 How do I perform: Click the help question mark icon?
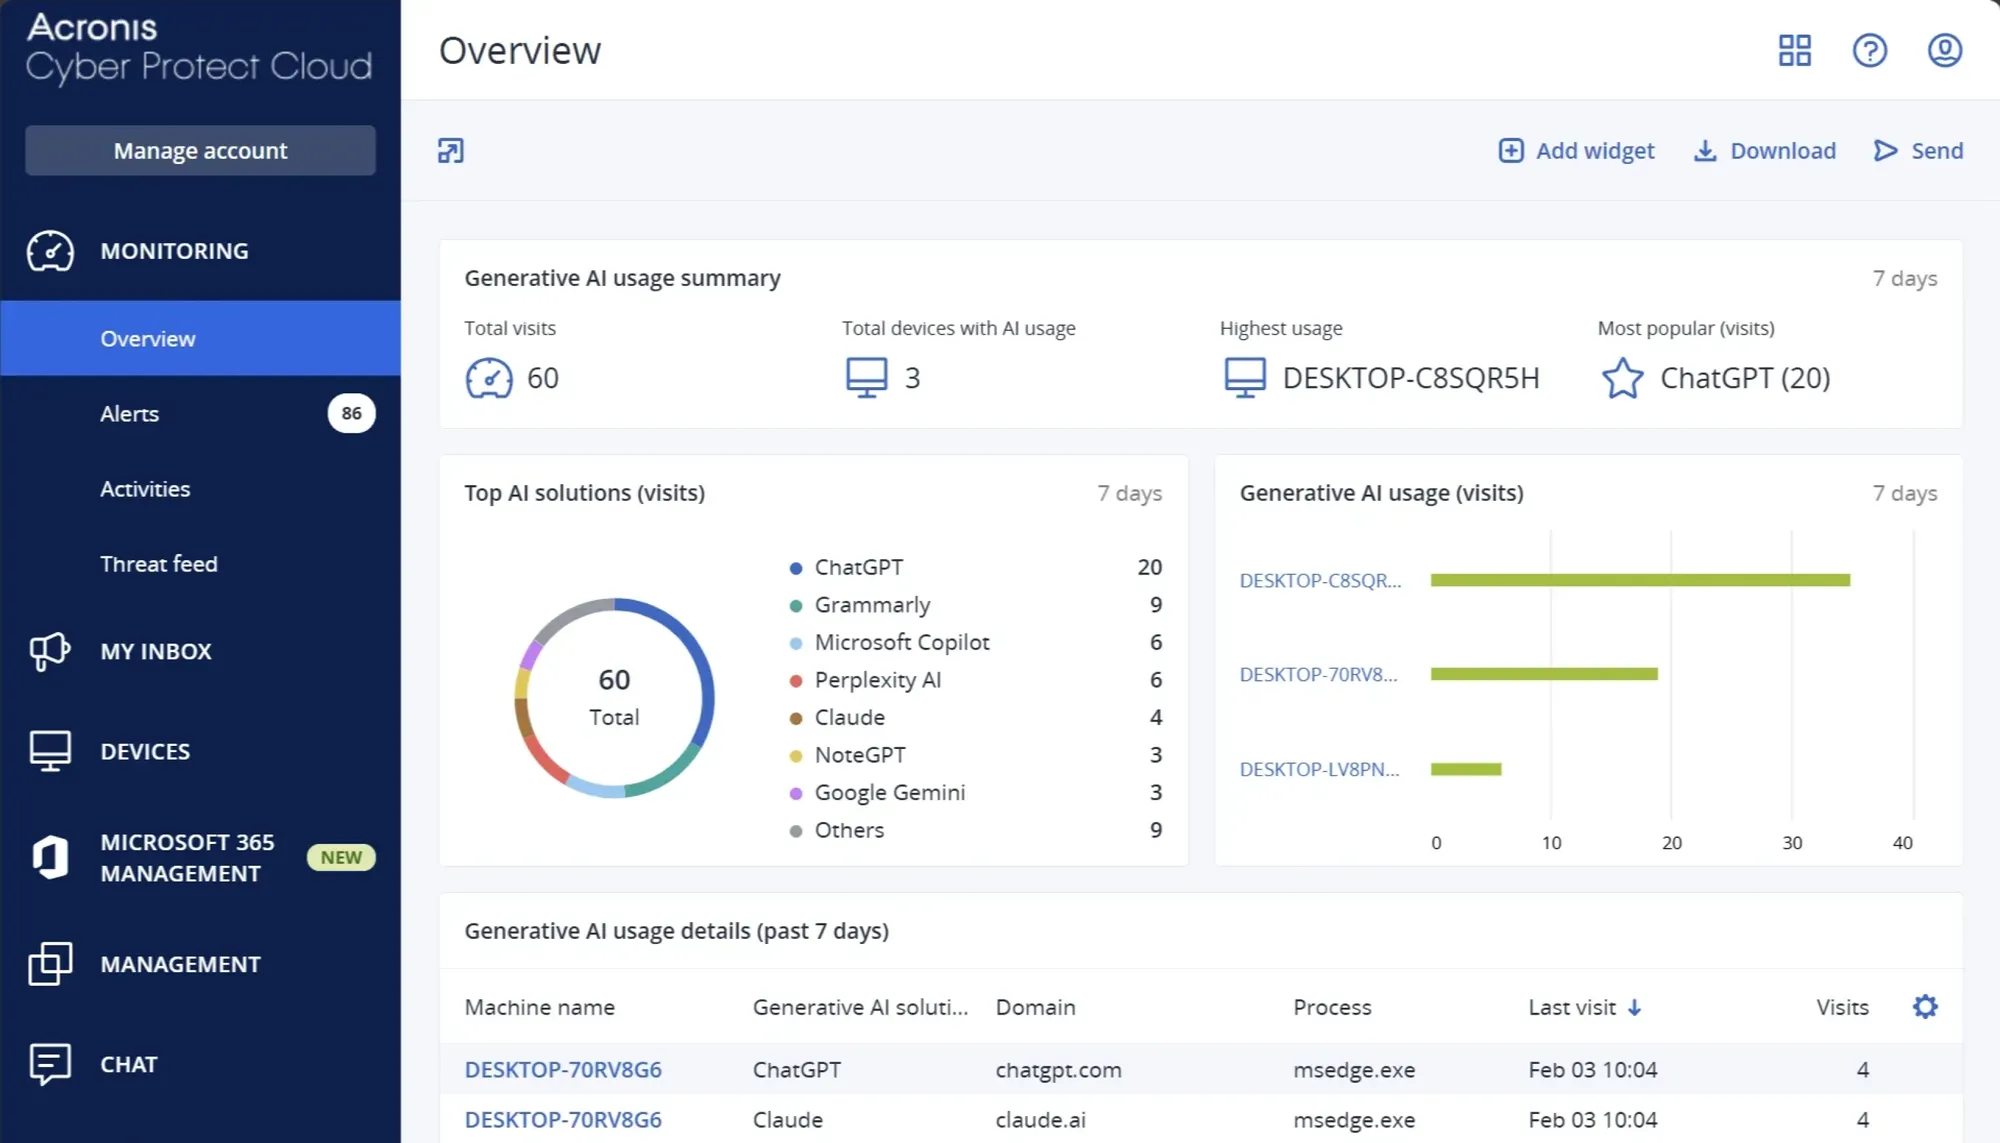click(x=1869, y=50)
